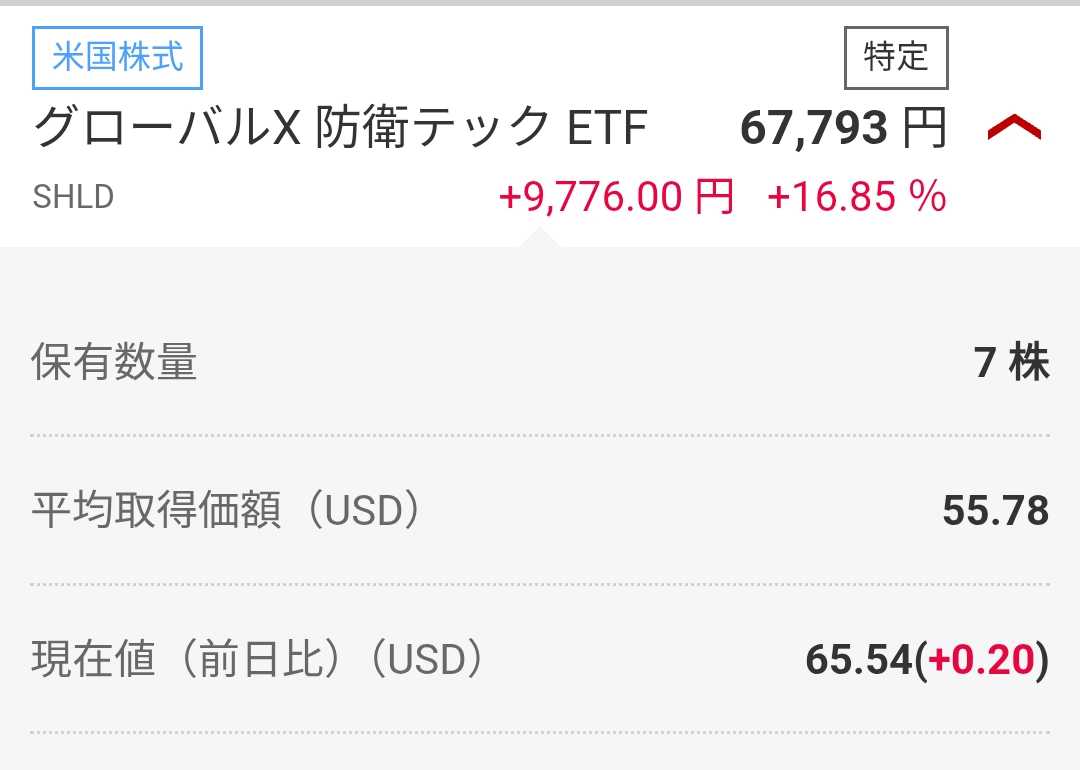Viewport: 1080px width, 770px height.
Task: Click the +9,776.00 円 profit figure
Action: (616, 197)
